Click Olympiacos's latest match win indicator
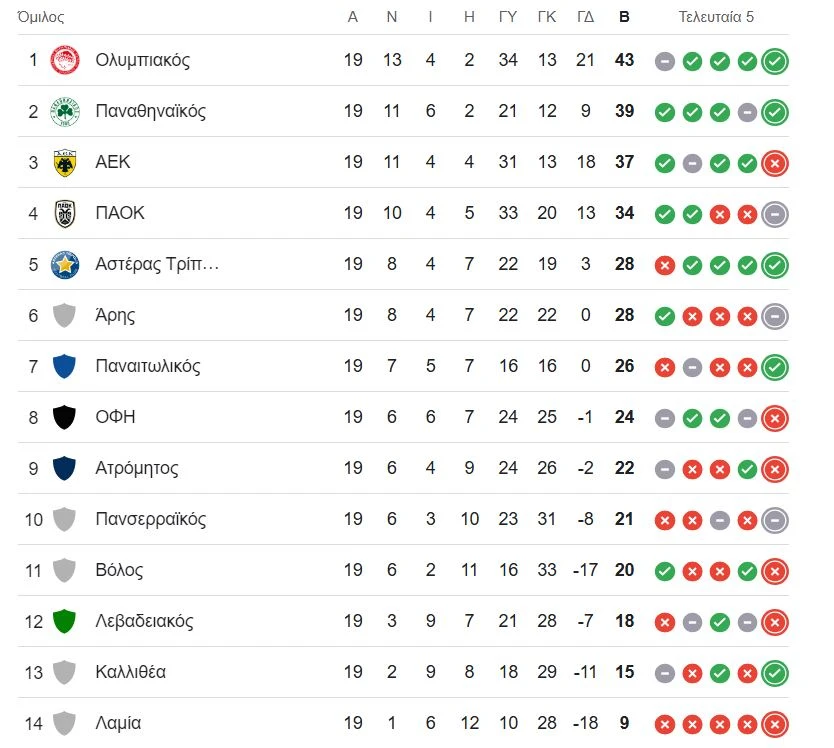The height and width of the screenshot is (748, 834). [774, 61]
